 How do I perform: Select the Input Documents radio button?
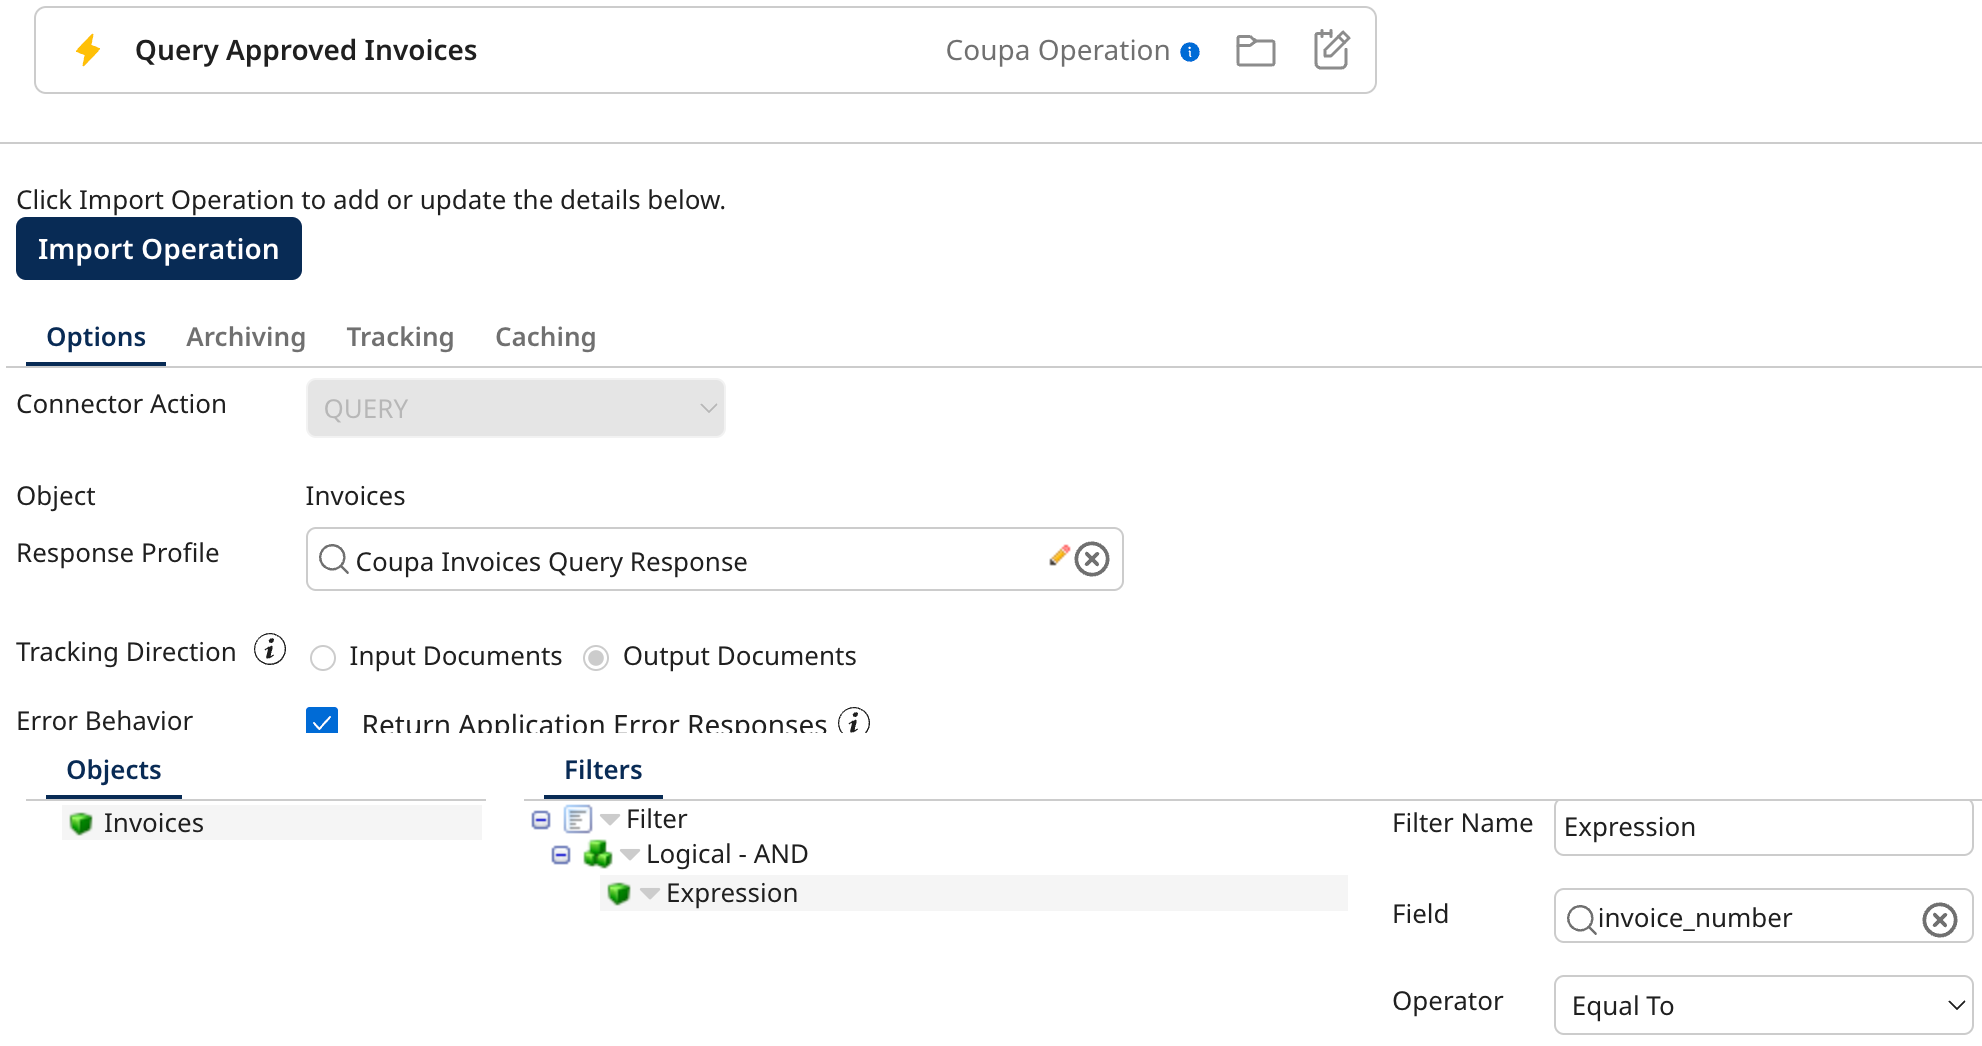coord(322,657)
